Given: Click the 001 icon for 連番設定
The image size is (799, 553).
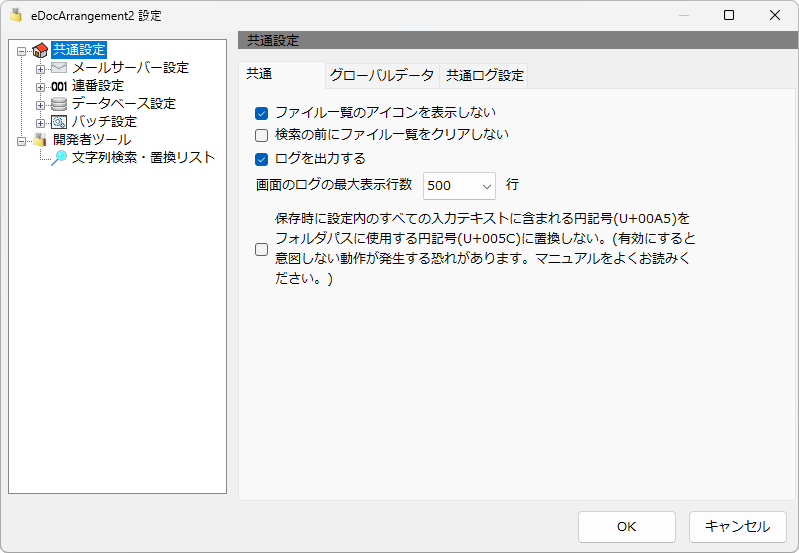Looking at the screenshot, I should point(59,87).
